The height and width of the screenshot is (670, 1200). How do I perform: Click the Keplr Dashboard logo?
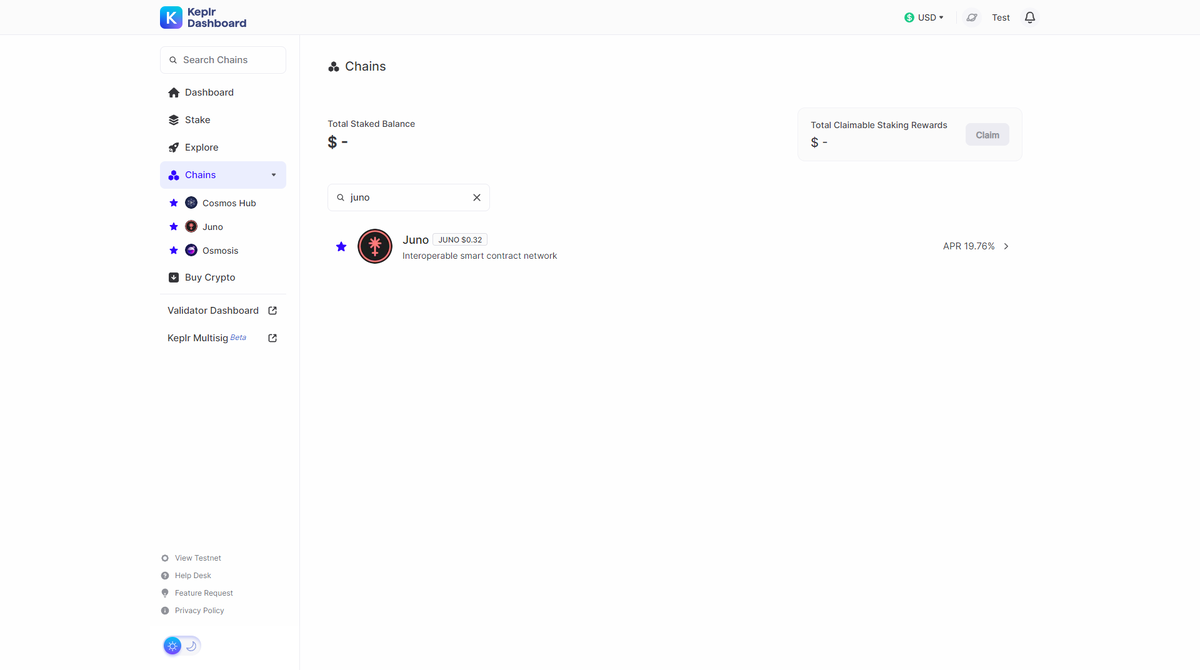click(203, 17)
